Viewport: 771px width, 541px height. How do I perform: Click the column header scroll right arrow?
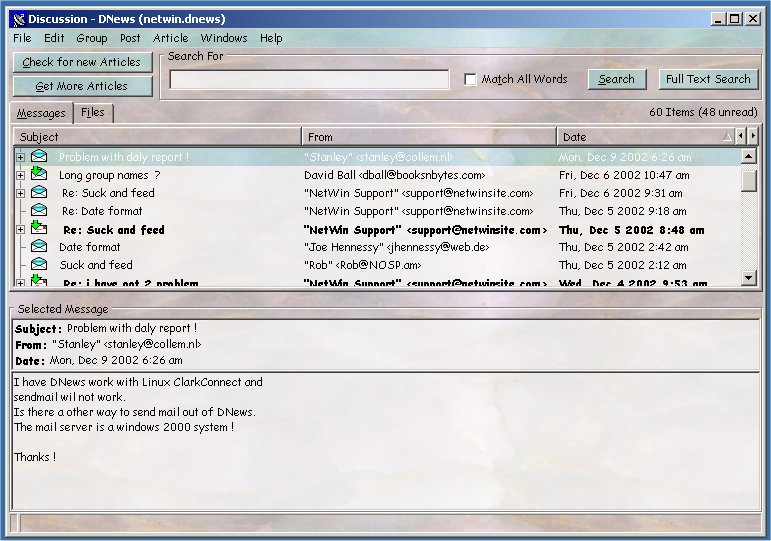pos(752,136)
